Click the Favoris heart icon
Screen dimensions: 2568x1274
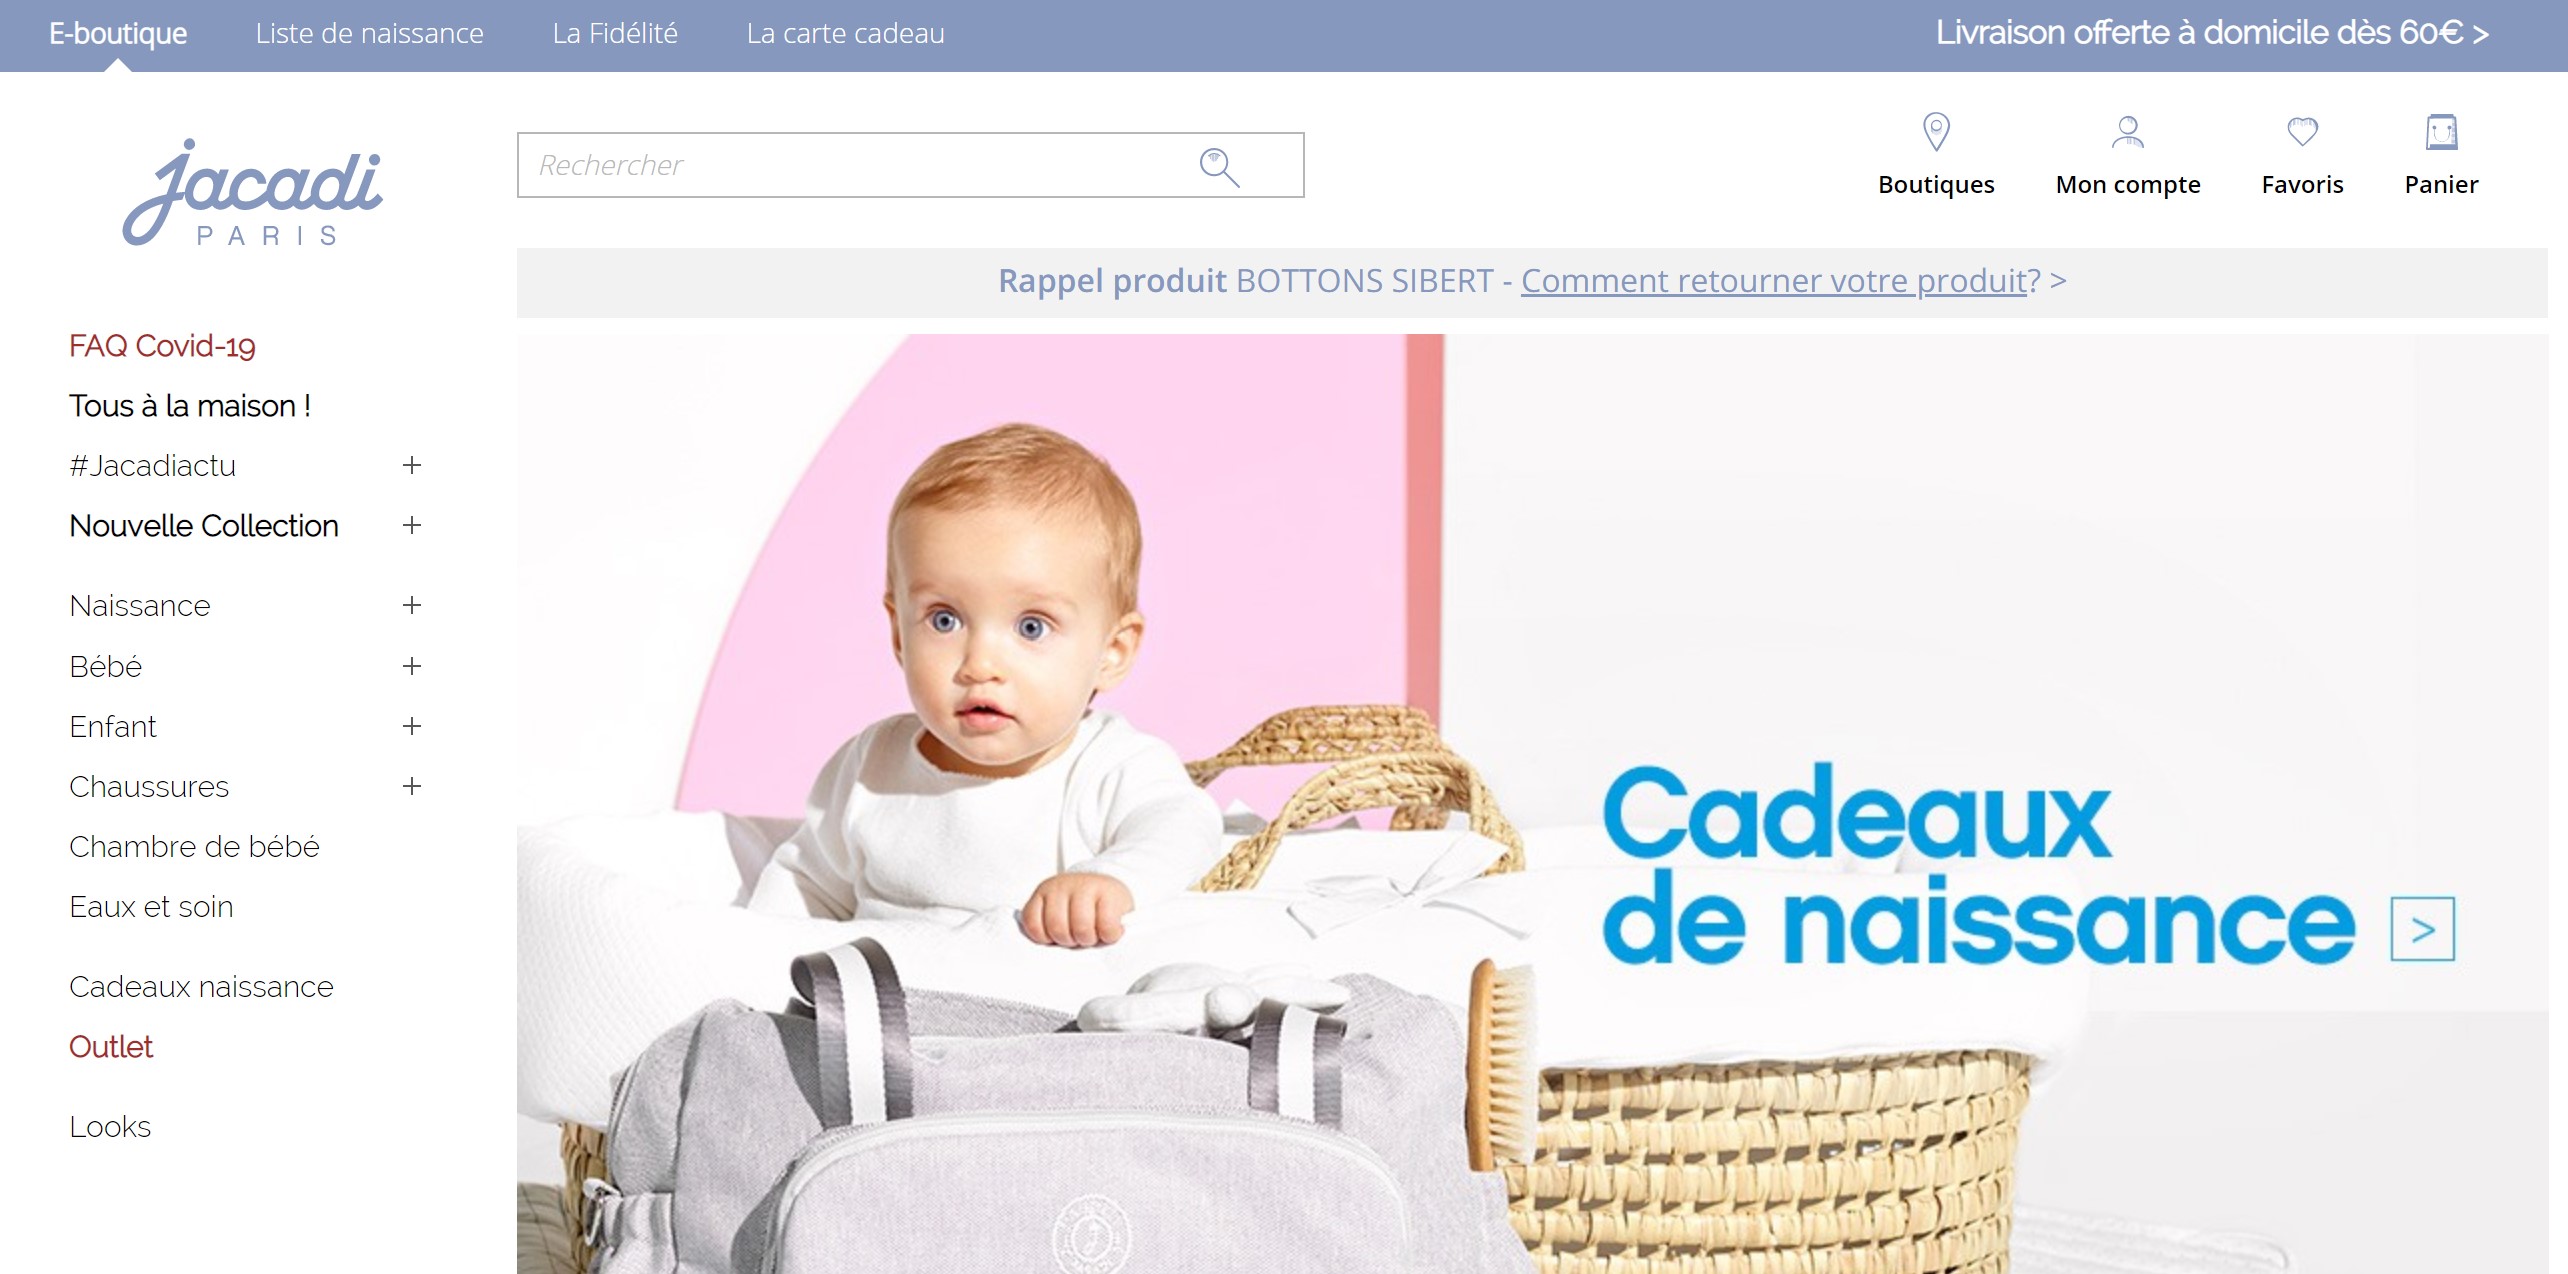coord(2302,131)
